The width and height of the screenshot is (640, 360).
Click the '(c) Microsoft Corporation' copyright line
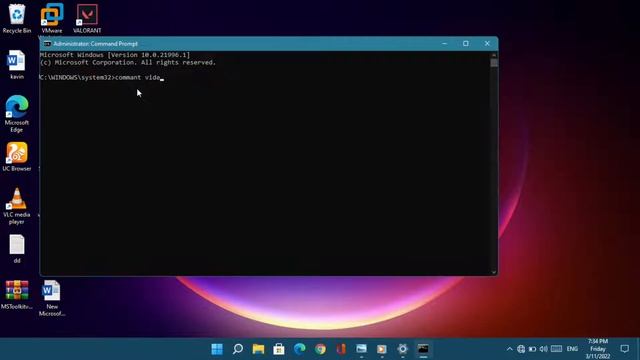pos(128,62)
